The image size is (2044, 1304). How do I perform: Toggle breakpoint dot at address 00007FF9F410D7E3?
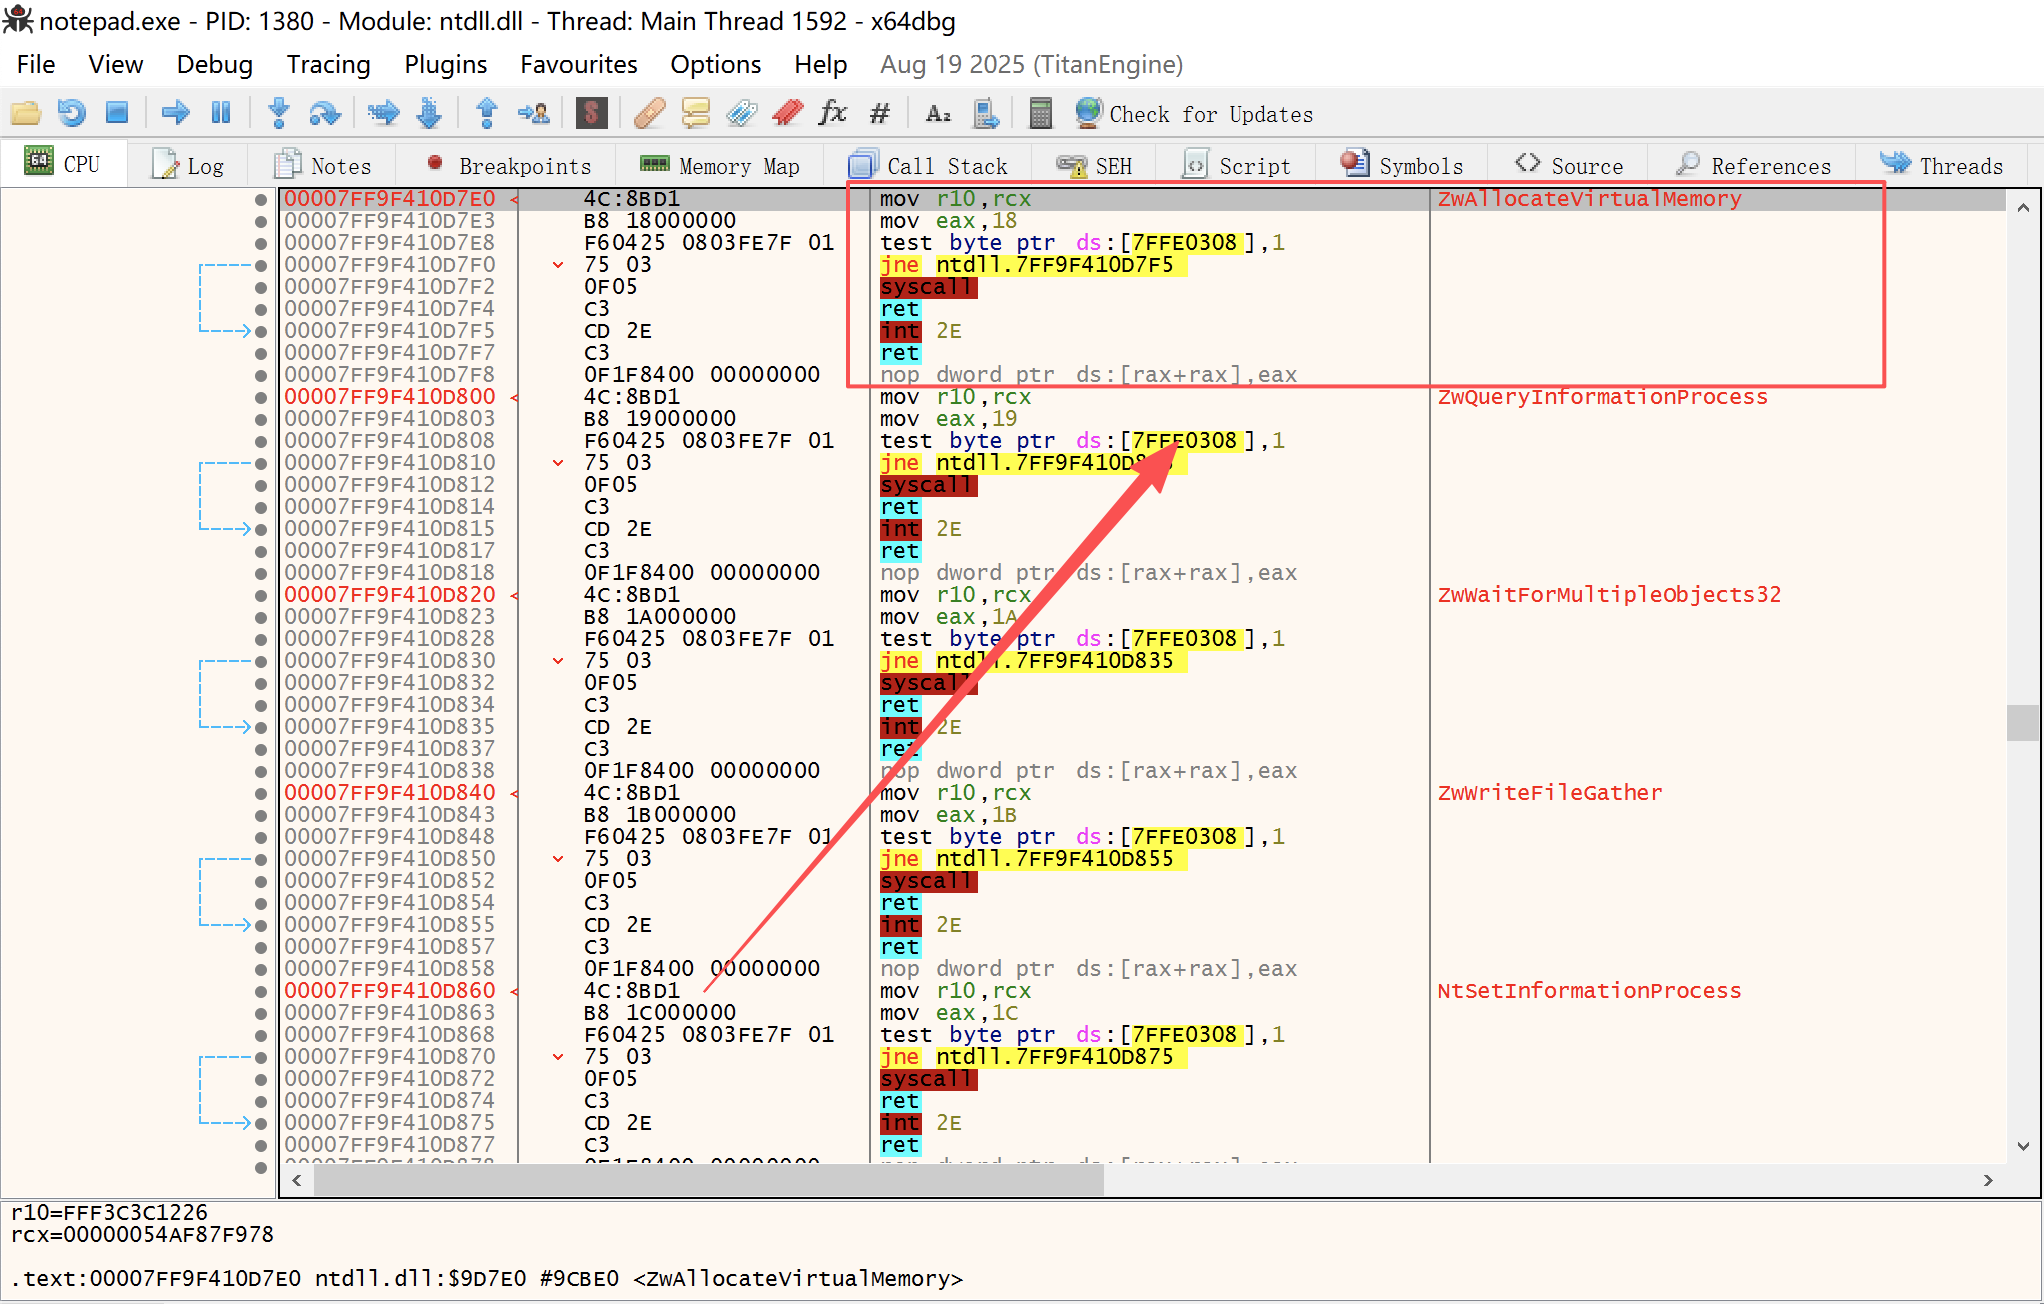pos(261,221)
